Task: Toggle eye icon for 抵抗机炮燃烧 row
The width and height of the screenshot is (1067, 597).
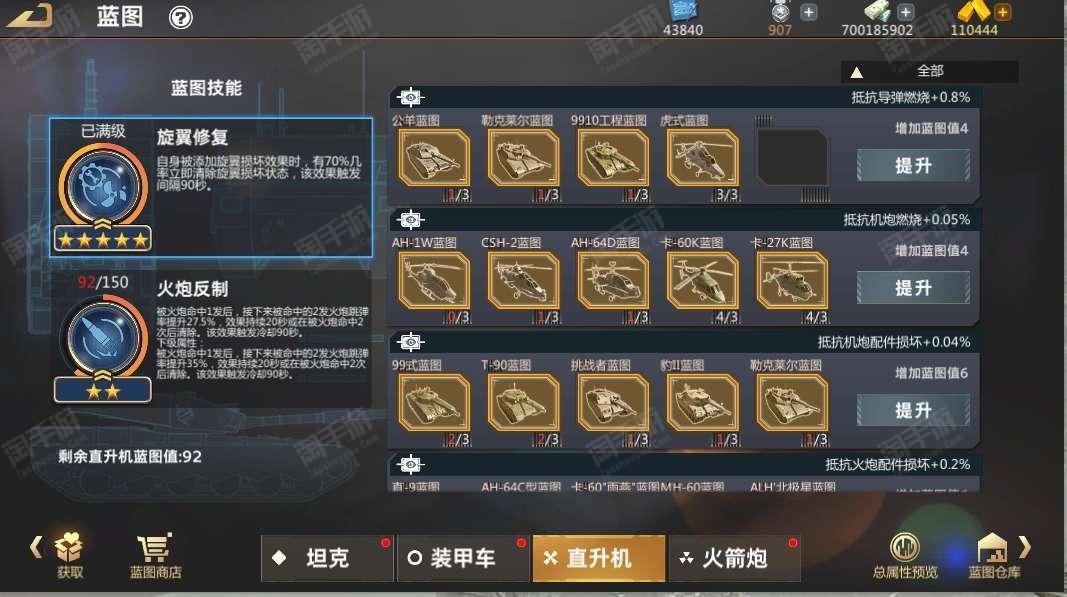Action: (x=410, y=220)
